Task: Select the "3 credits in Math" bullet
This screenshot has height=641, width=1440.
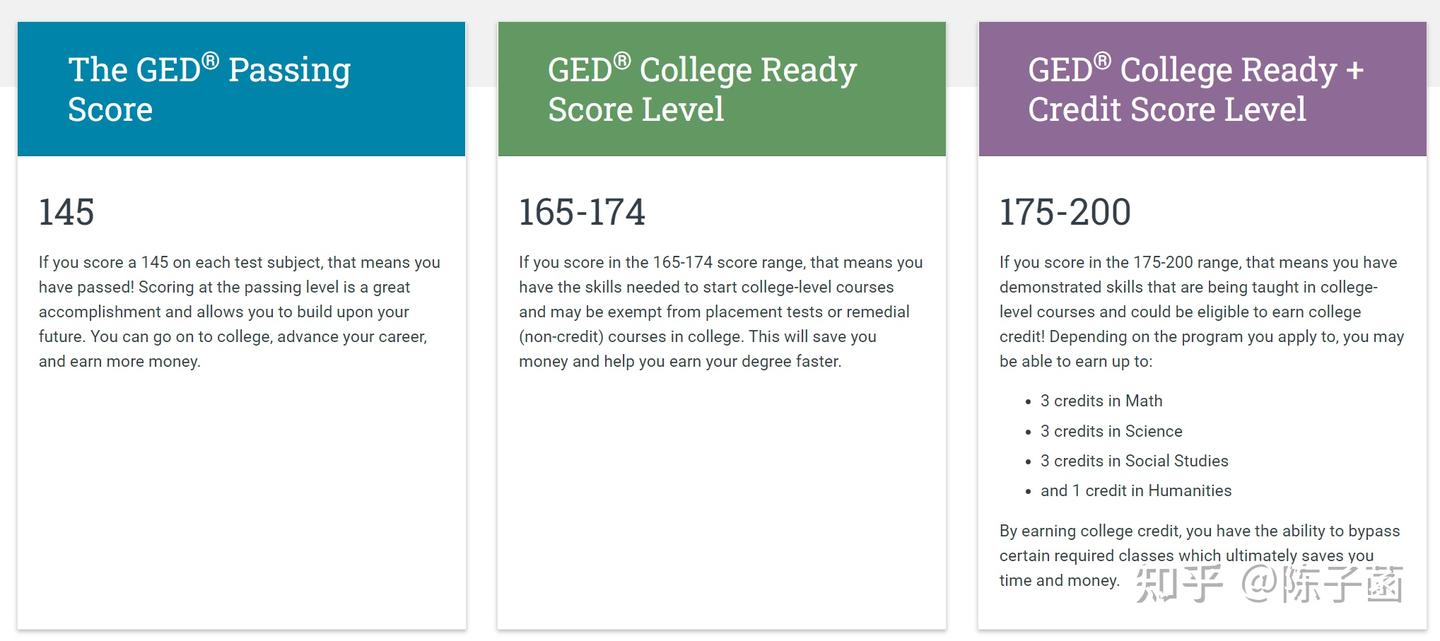Action: tap(1101, 401)
